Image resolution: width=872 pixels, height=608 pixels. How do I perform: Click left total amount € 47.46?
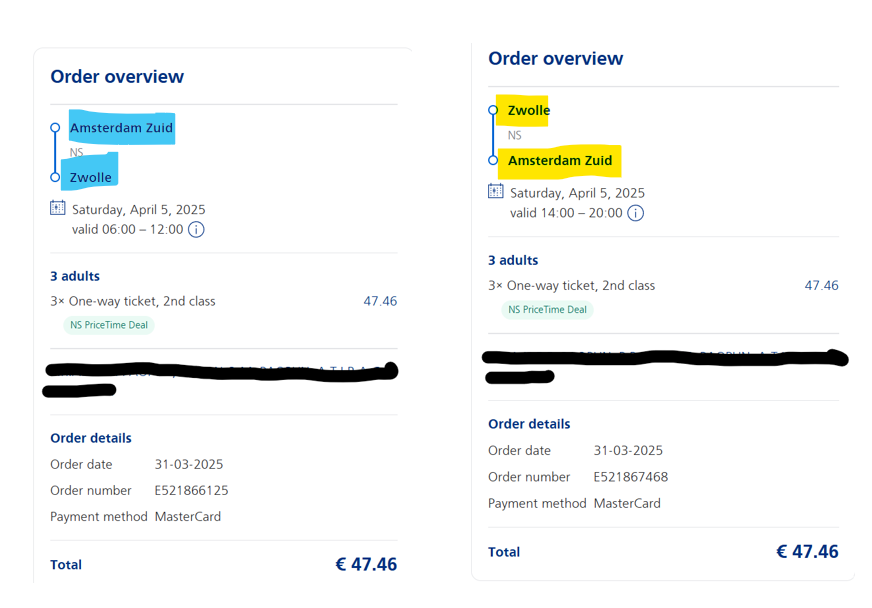tap(366, 565)
